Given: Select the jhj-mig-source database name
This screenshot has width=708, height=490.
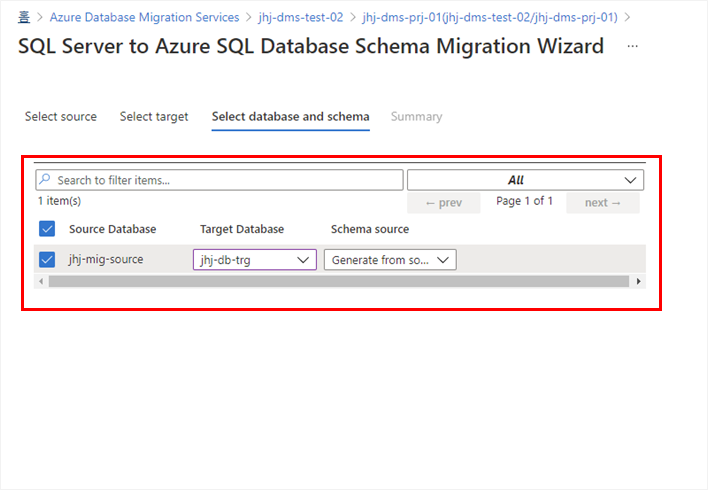Looking at the screenshot, I should tap(106, 259).
